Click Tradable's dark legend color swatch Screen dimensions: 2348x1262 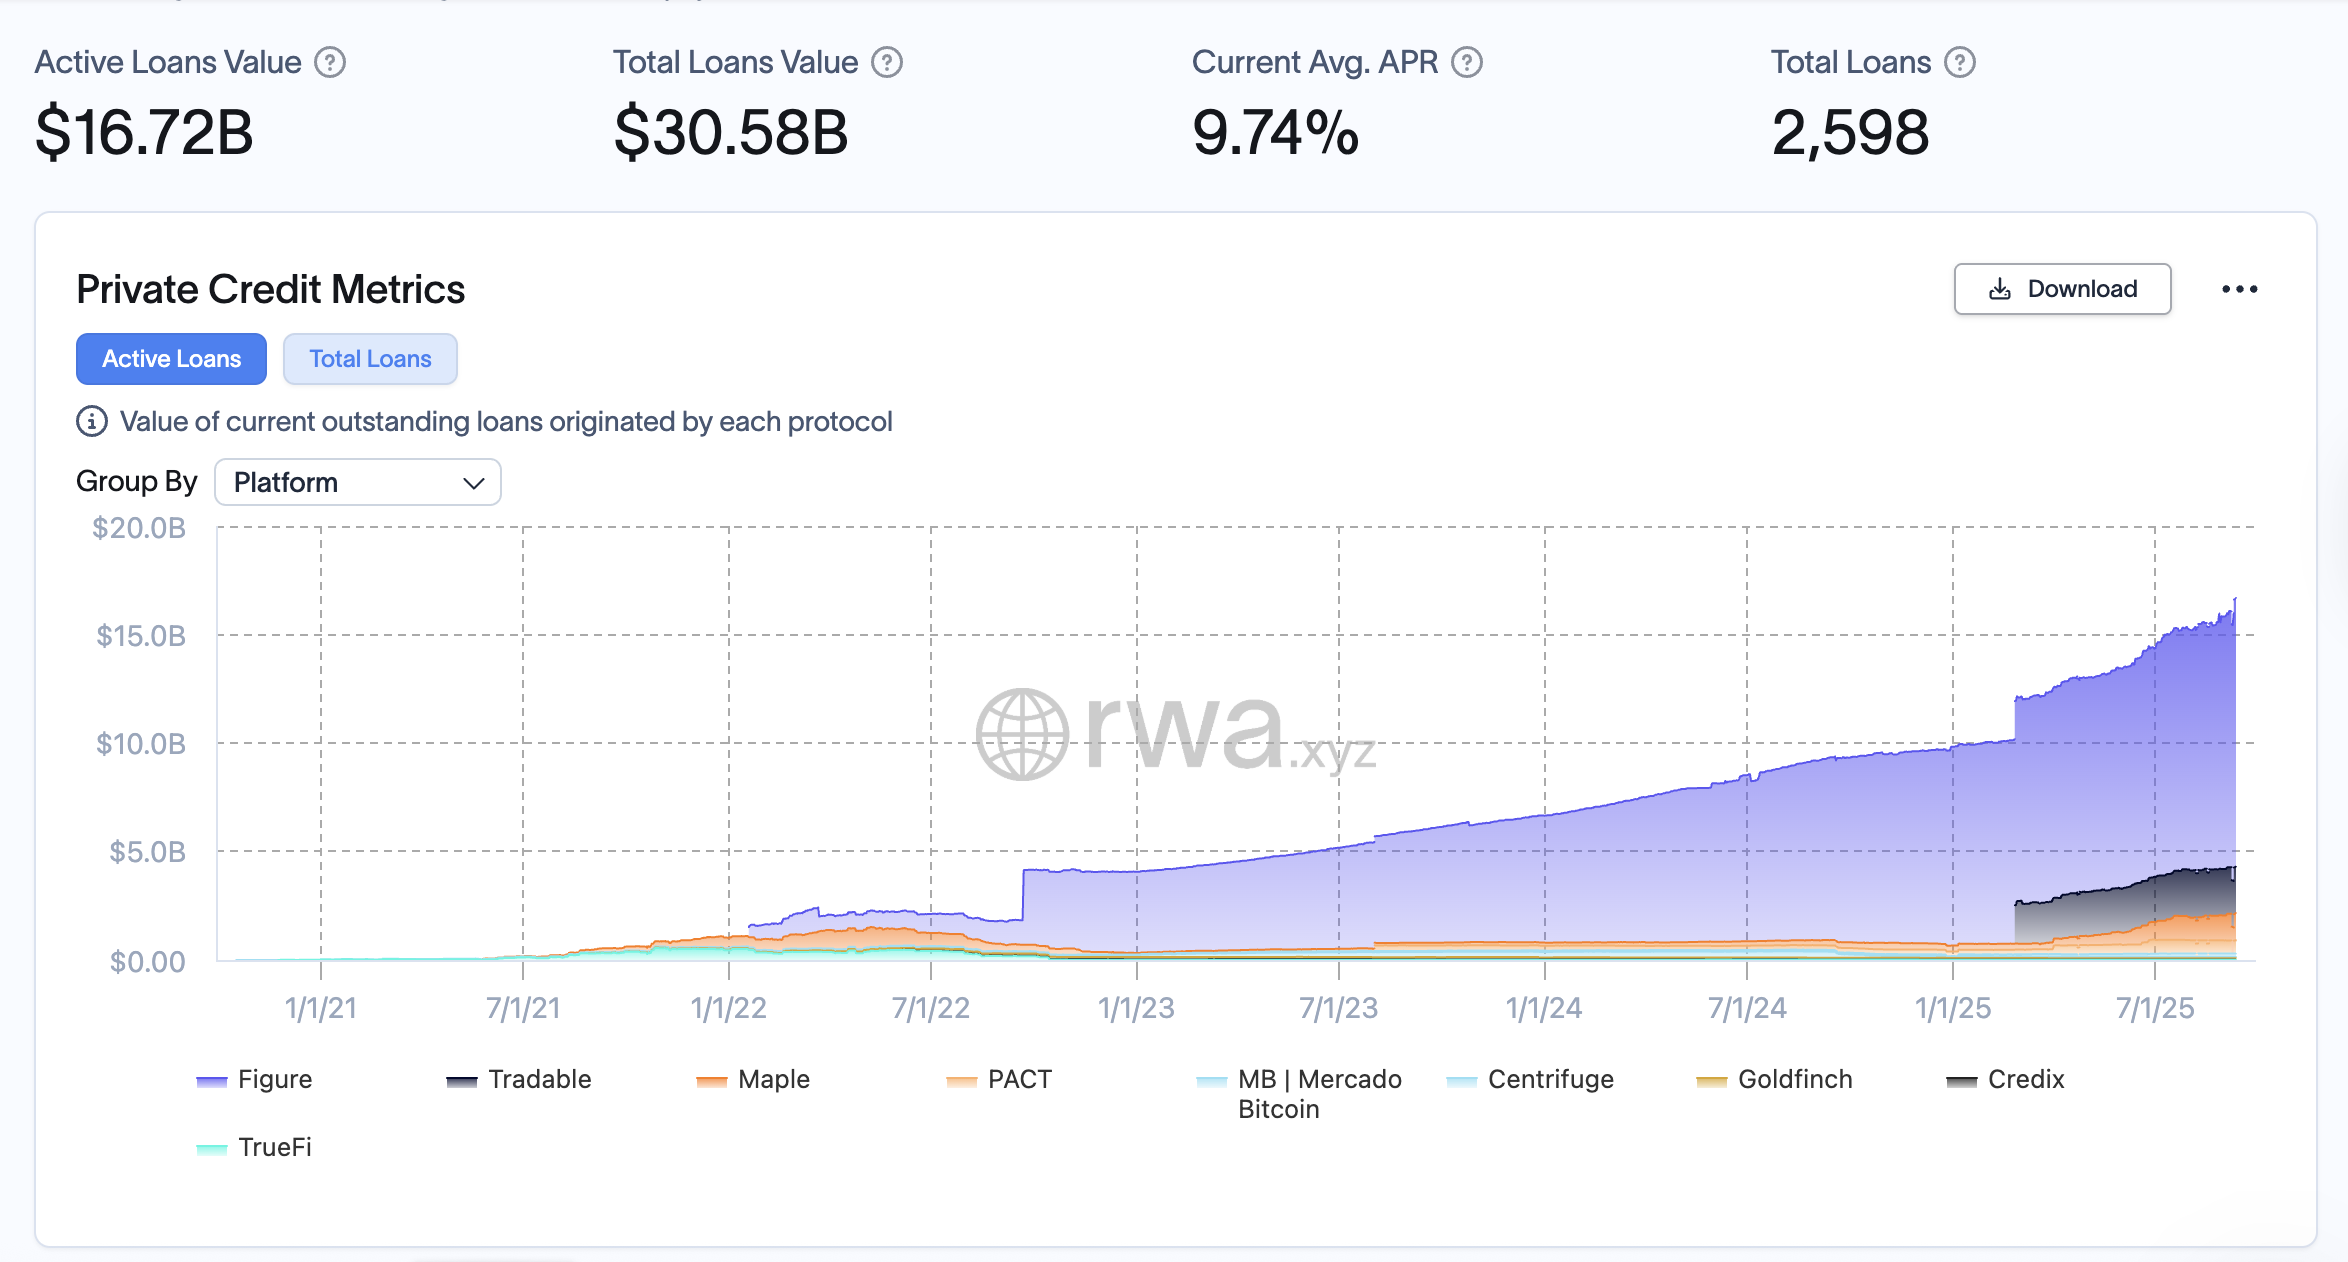pos(460,1079)
